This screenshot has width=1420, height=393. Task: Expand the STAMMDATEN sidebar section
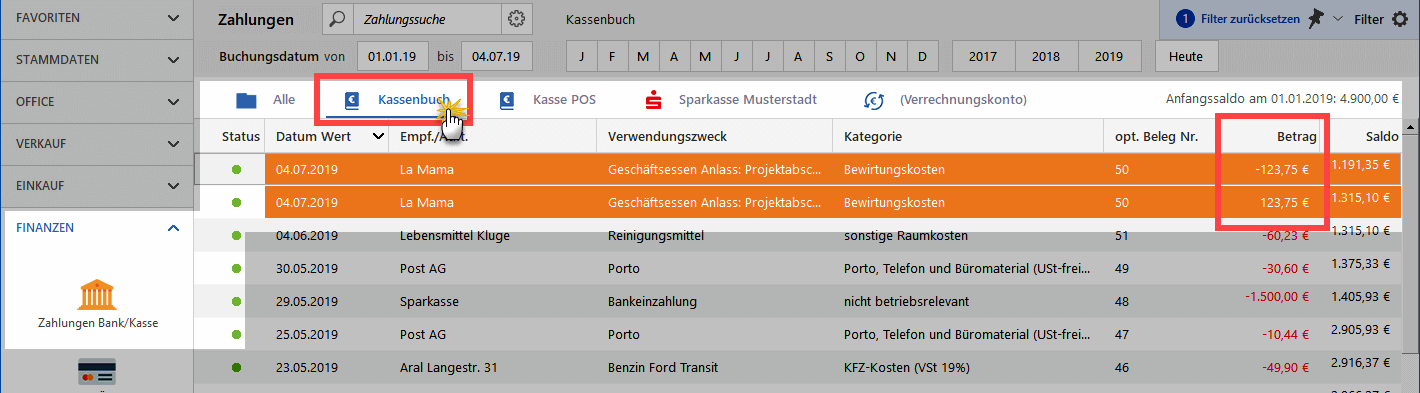coord(96,60)
